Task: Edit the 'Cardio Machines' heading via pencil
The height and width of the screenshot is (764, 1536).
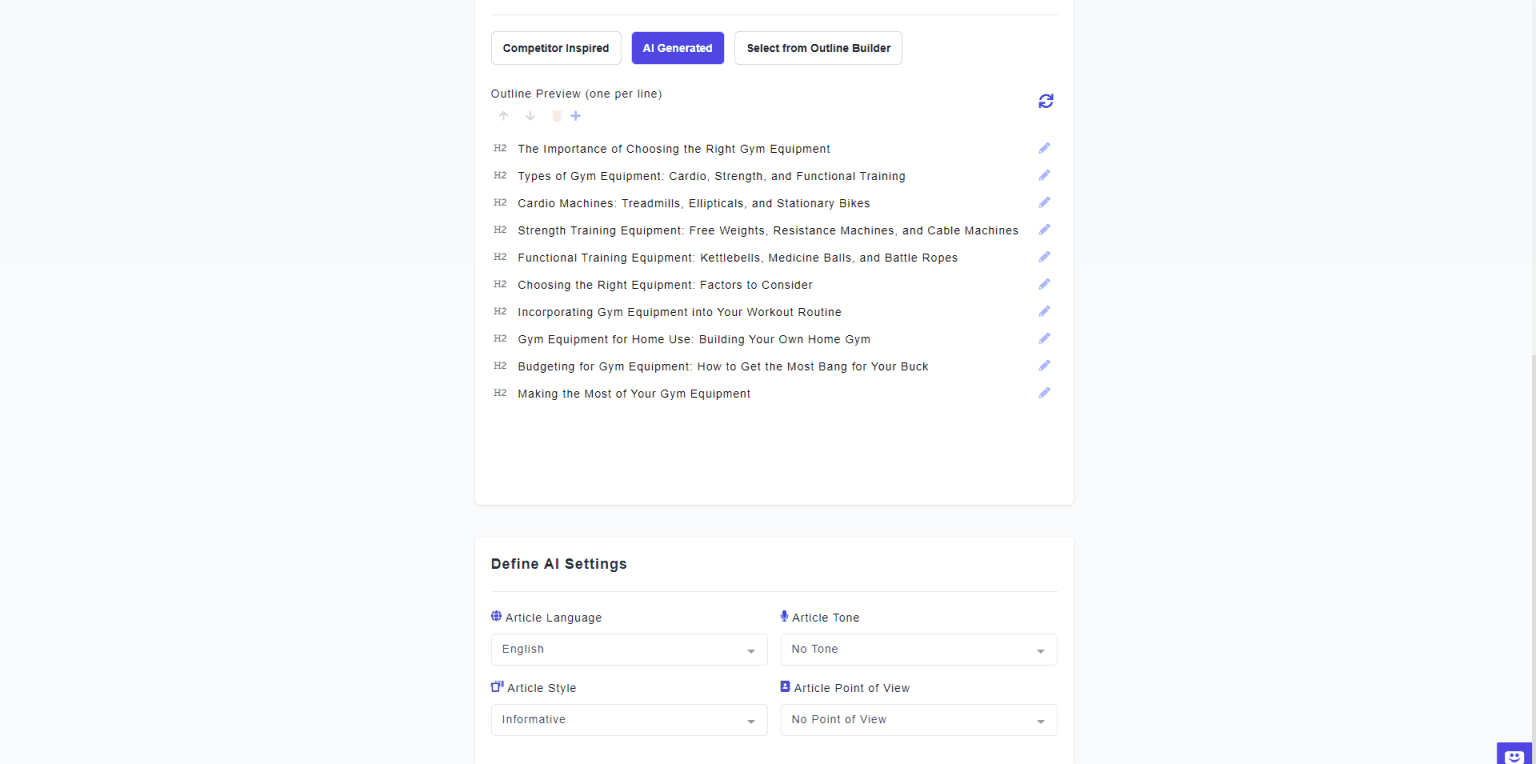Action: coord(1044,203)
